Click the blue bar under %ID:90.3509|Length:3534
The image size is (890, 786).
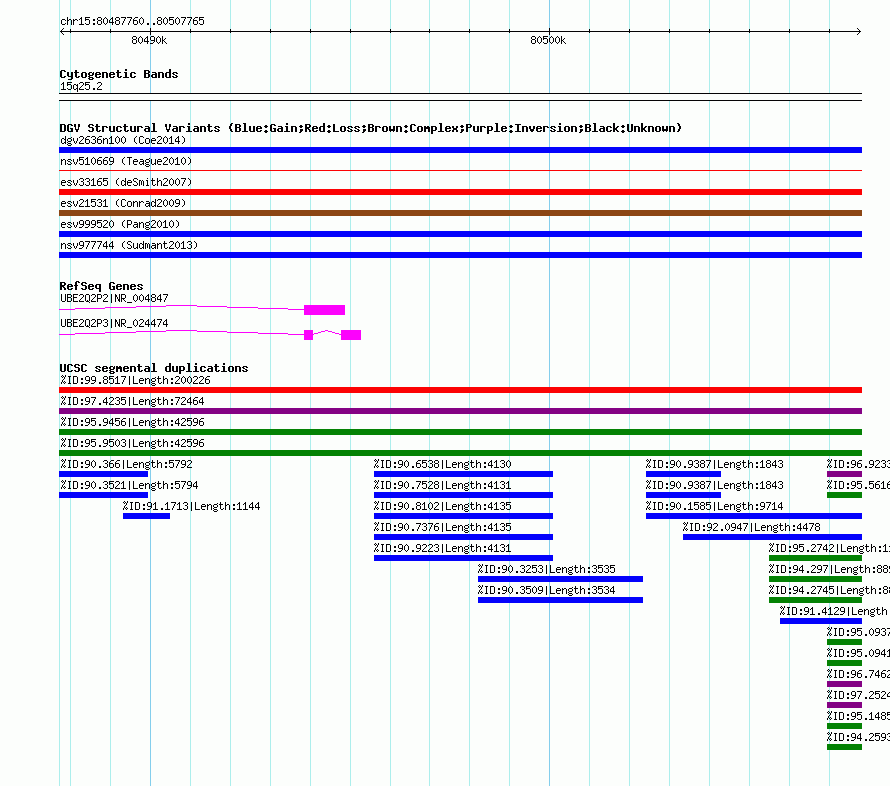click(x=560, y=600)
